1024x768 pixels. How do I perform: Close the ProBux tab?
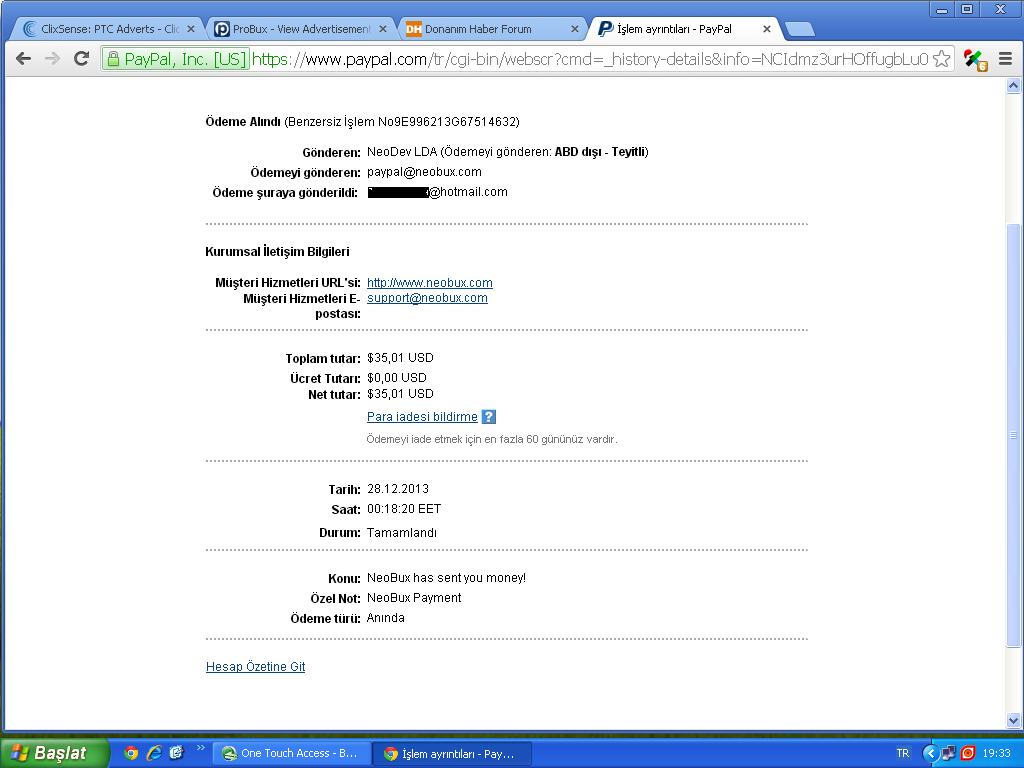tap(383, 29)
